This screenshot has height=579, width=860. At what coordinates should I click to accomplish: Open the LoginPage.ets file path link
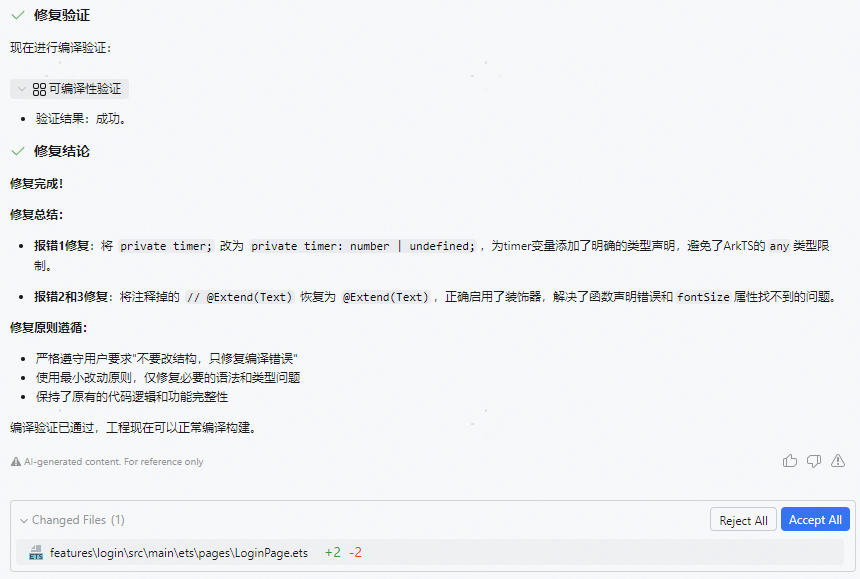click(x=180, y=552)
